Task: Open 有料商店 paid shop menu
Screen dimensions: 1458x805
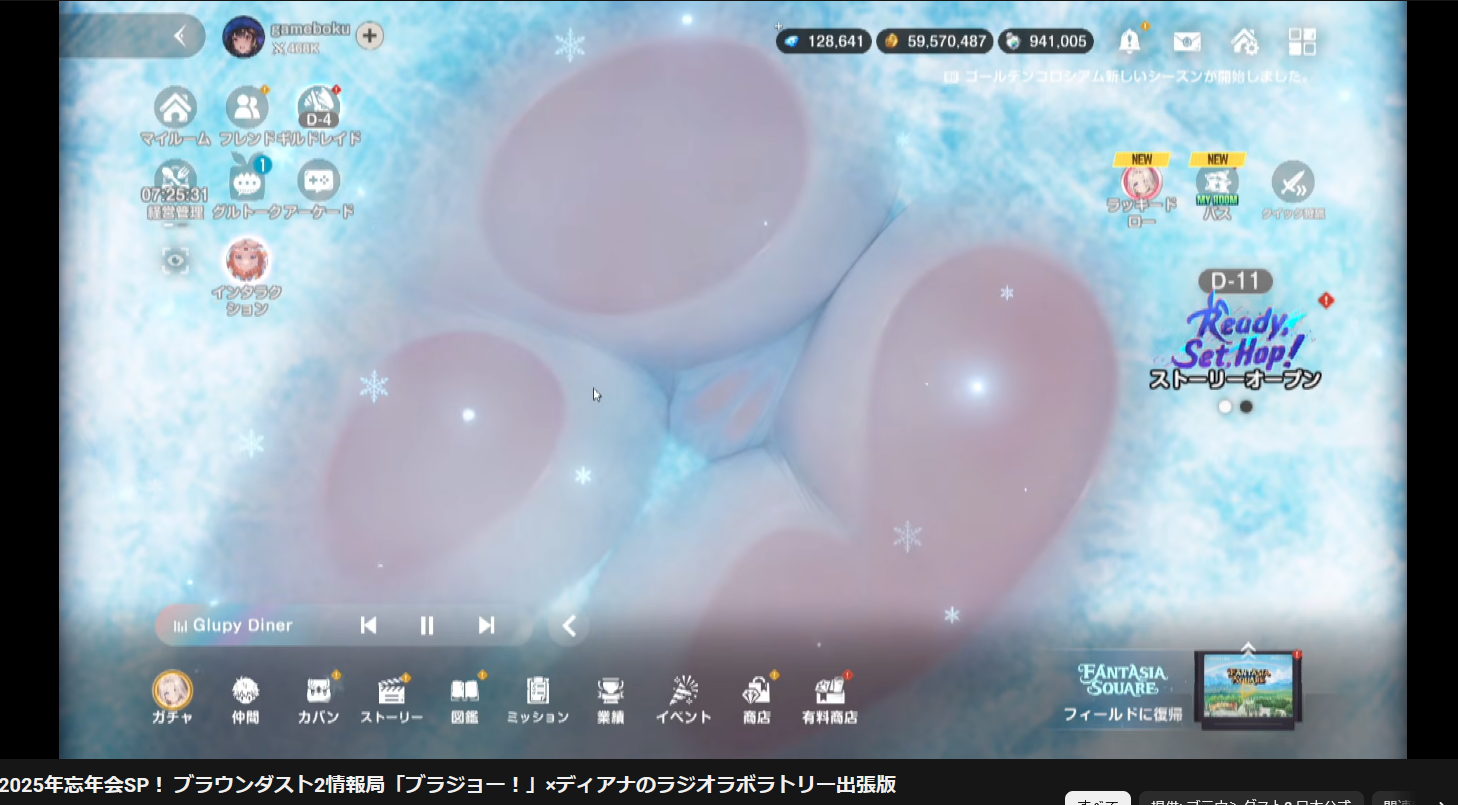Action: click(x=830, y=699)
